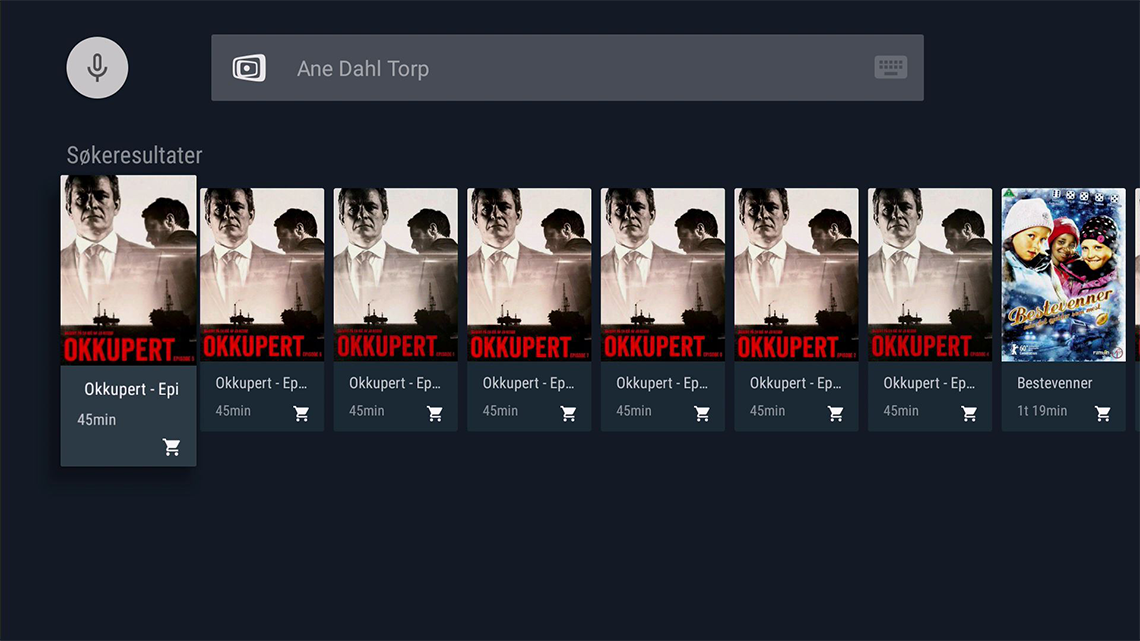Select the cart icon on seventh Okkupert result
This screenshot has width=1140, height=641.
point(969,413)
